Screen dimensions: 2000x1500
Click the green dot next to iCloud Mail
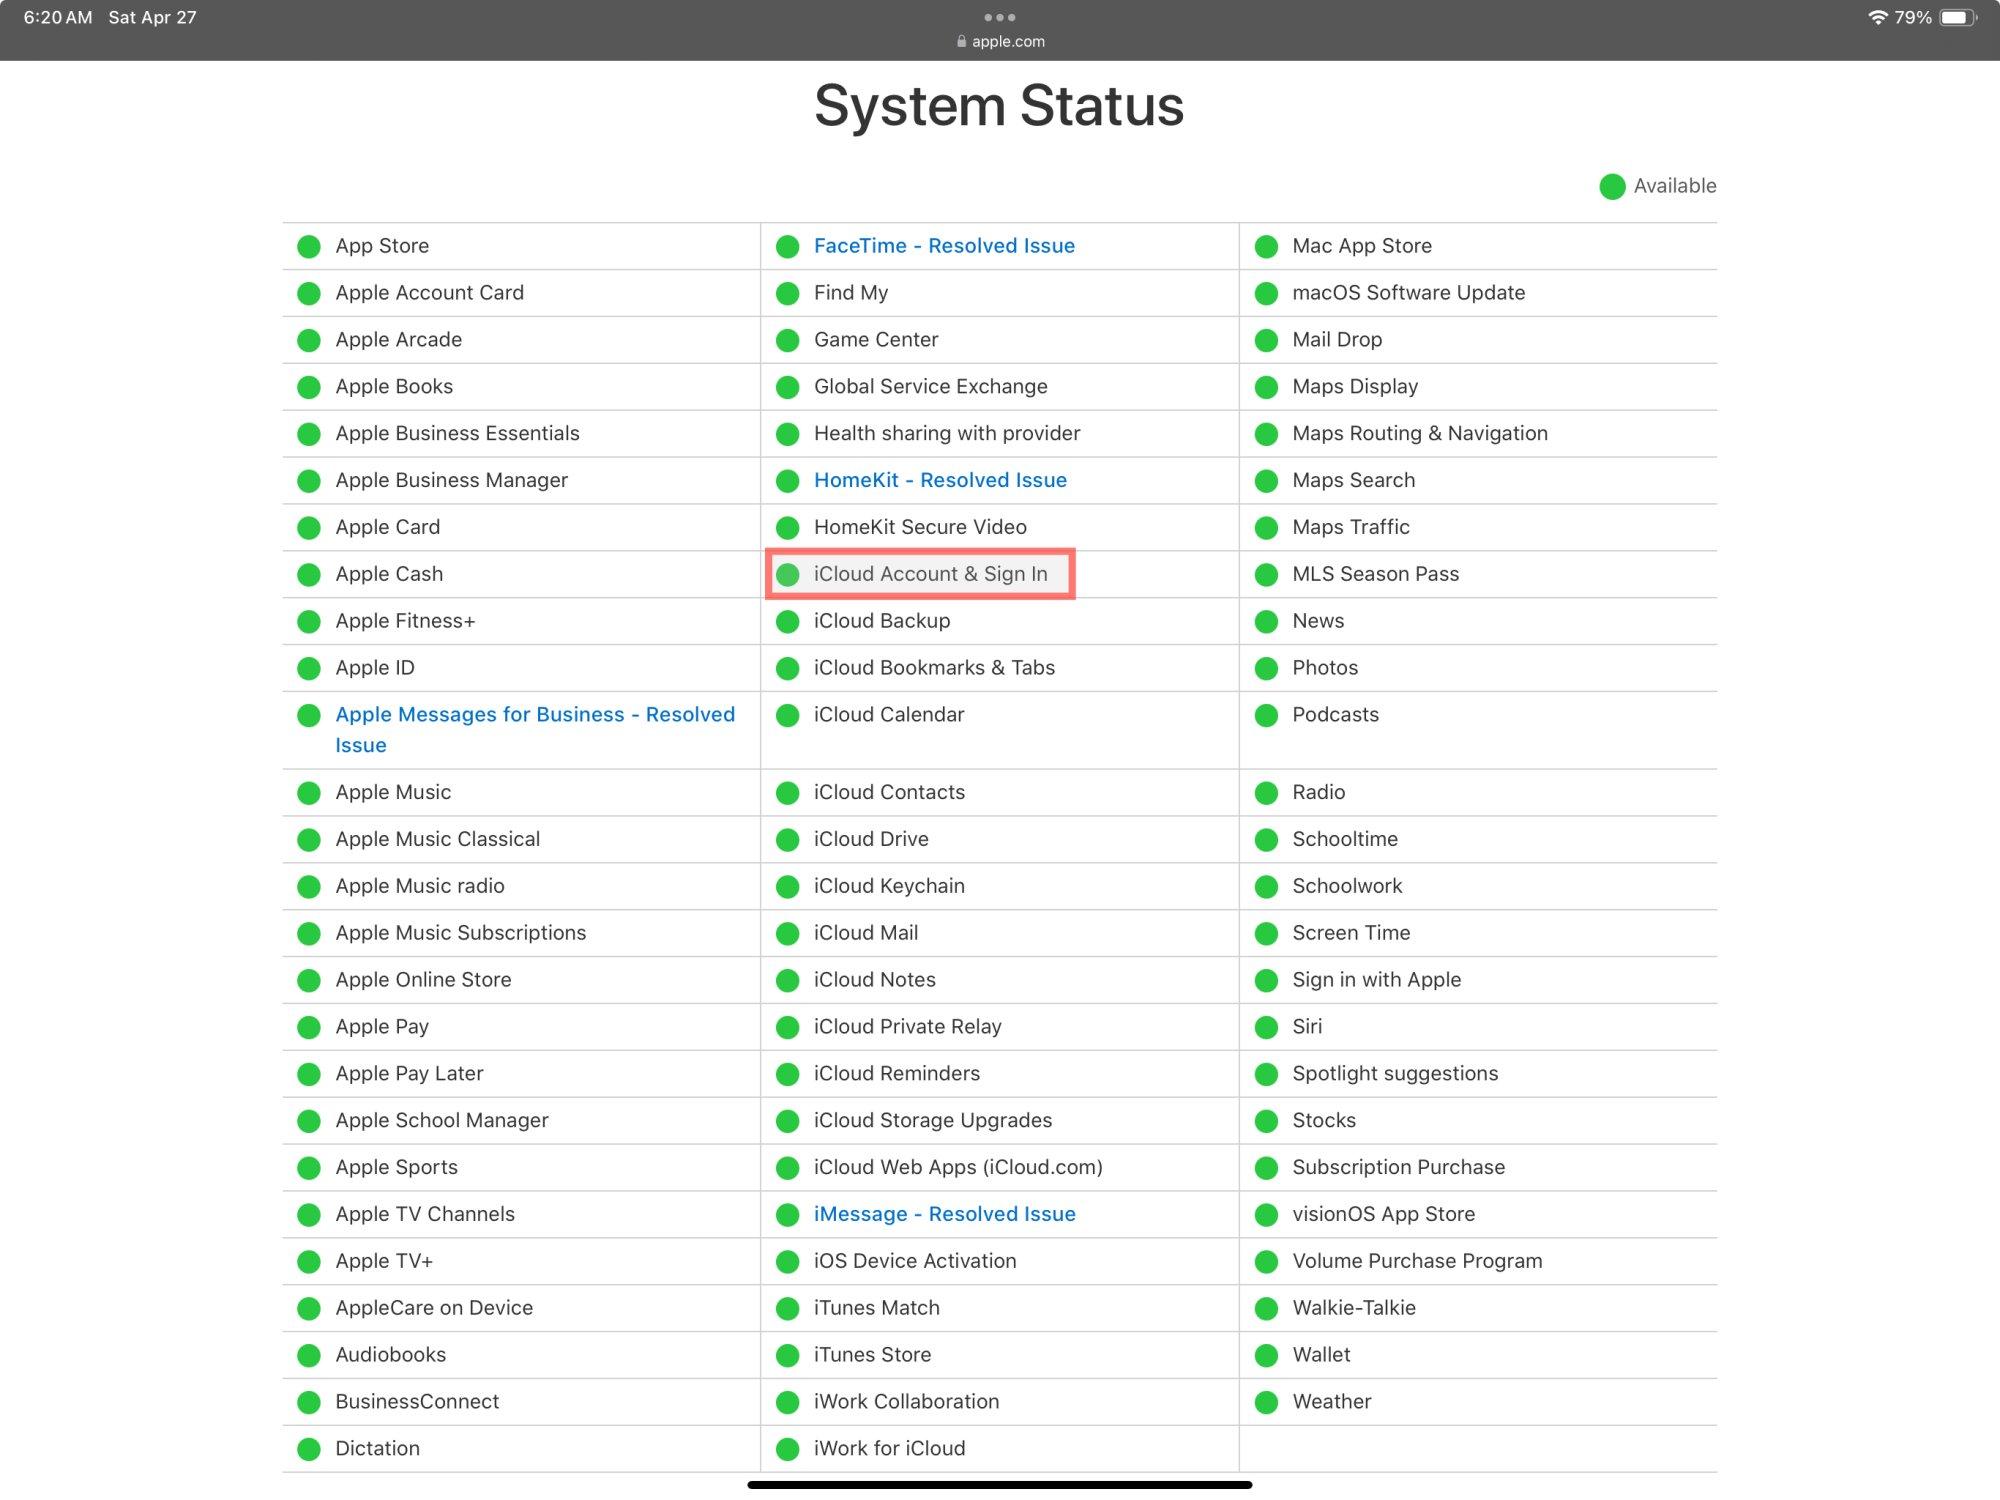(788, 933)
